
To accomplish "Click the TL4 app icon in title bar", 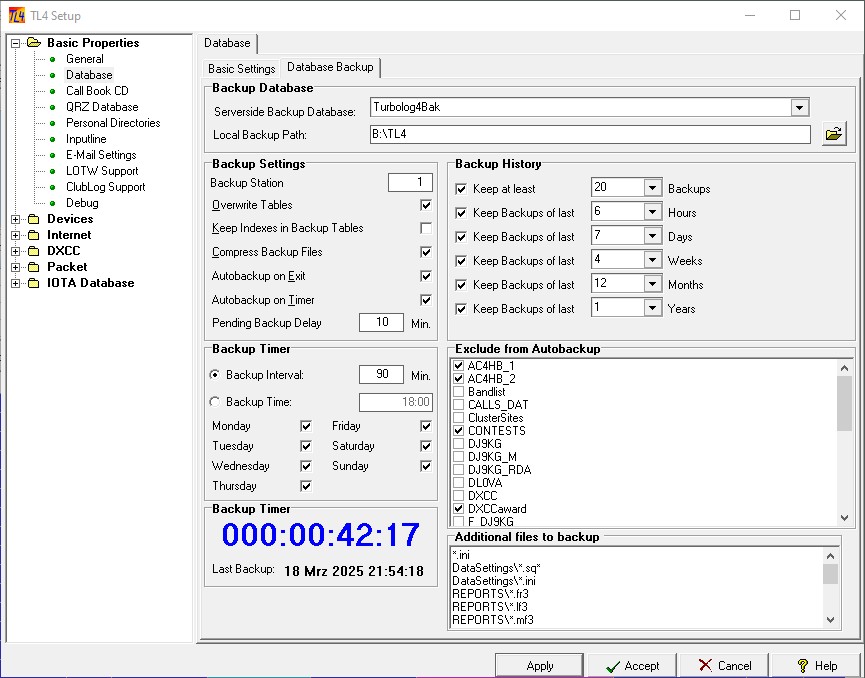I will coord(17,15).
